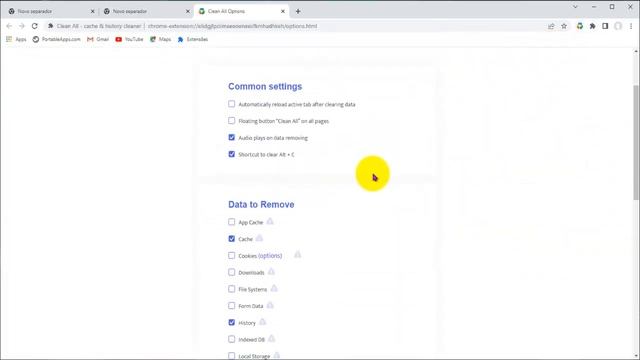Select the Clean All Options tab
The width and height of the screenshot is (640, 360).
(x=241, y=11)
